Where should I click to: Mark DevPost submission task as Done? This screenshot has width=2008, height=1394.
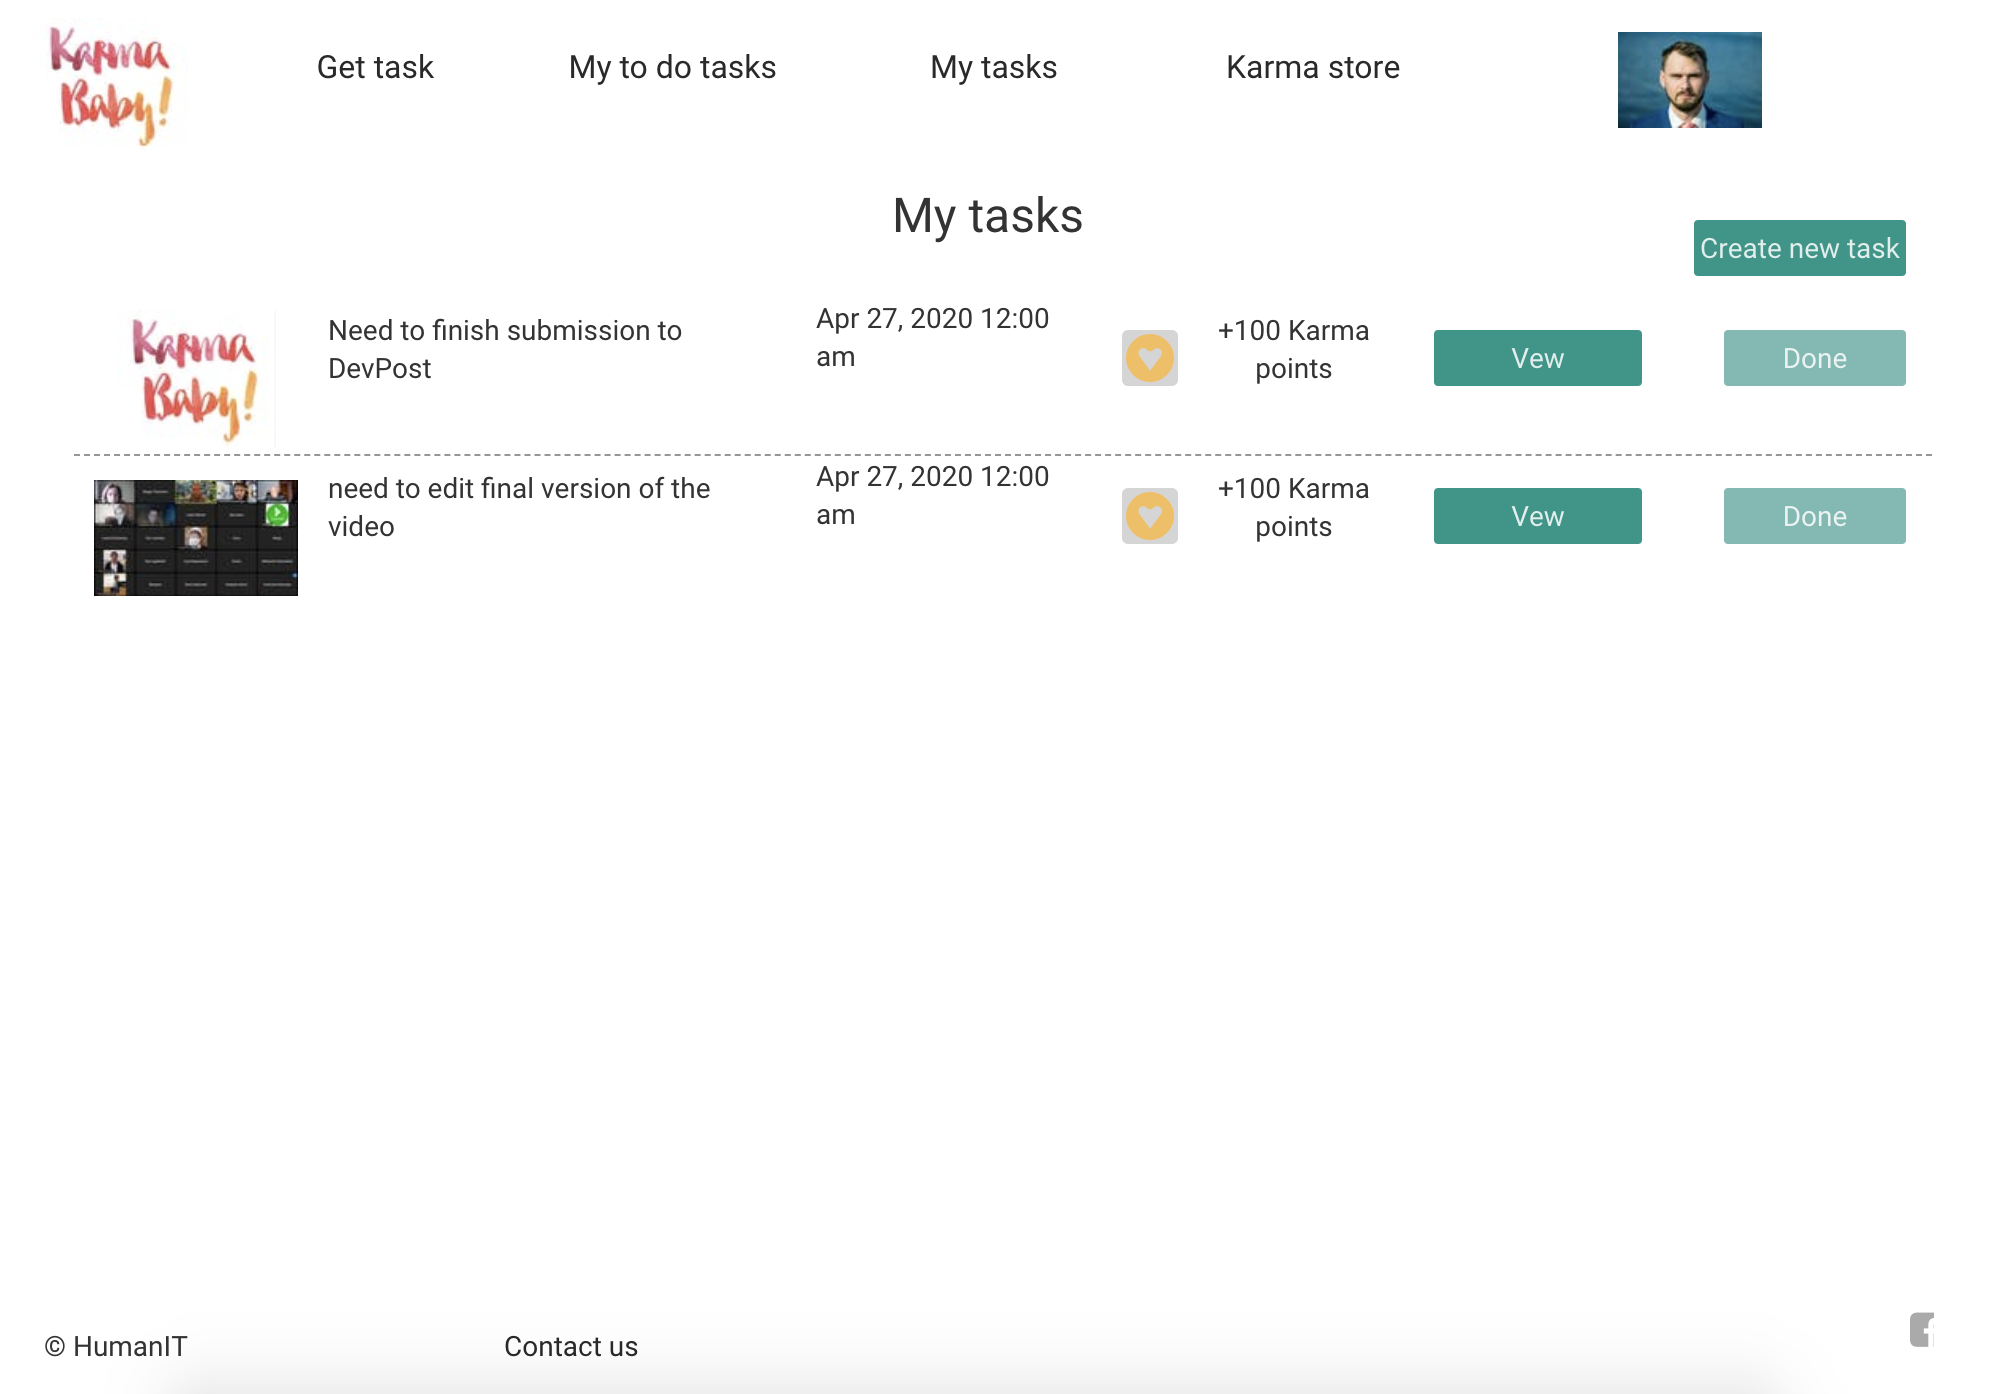(x=1814, y=358)
